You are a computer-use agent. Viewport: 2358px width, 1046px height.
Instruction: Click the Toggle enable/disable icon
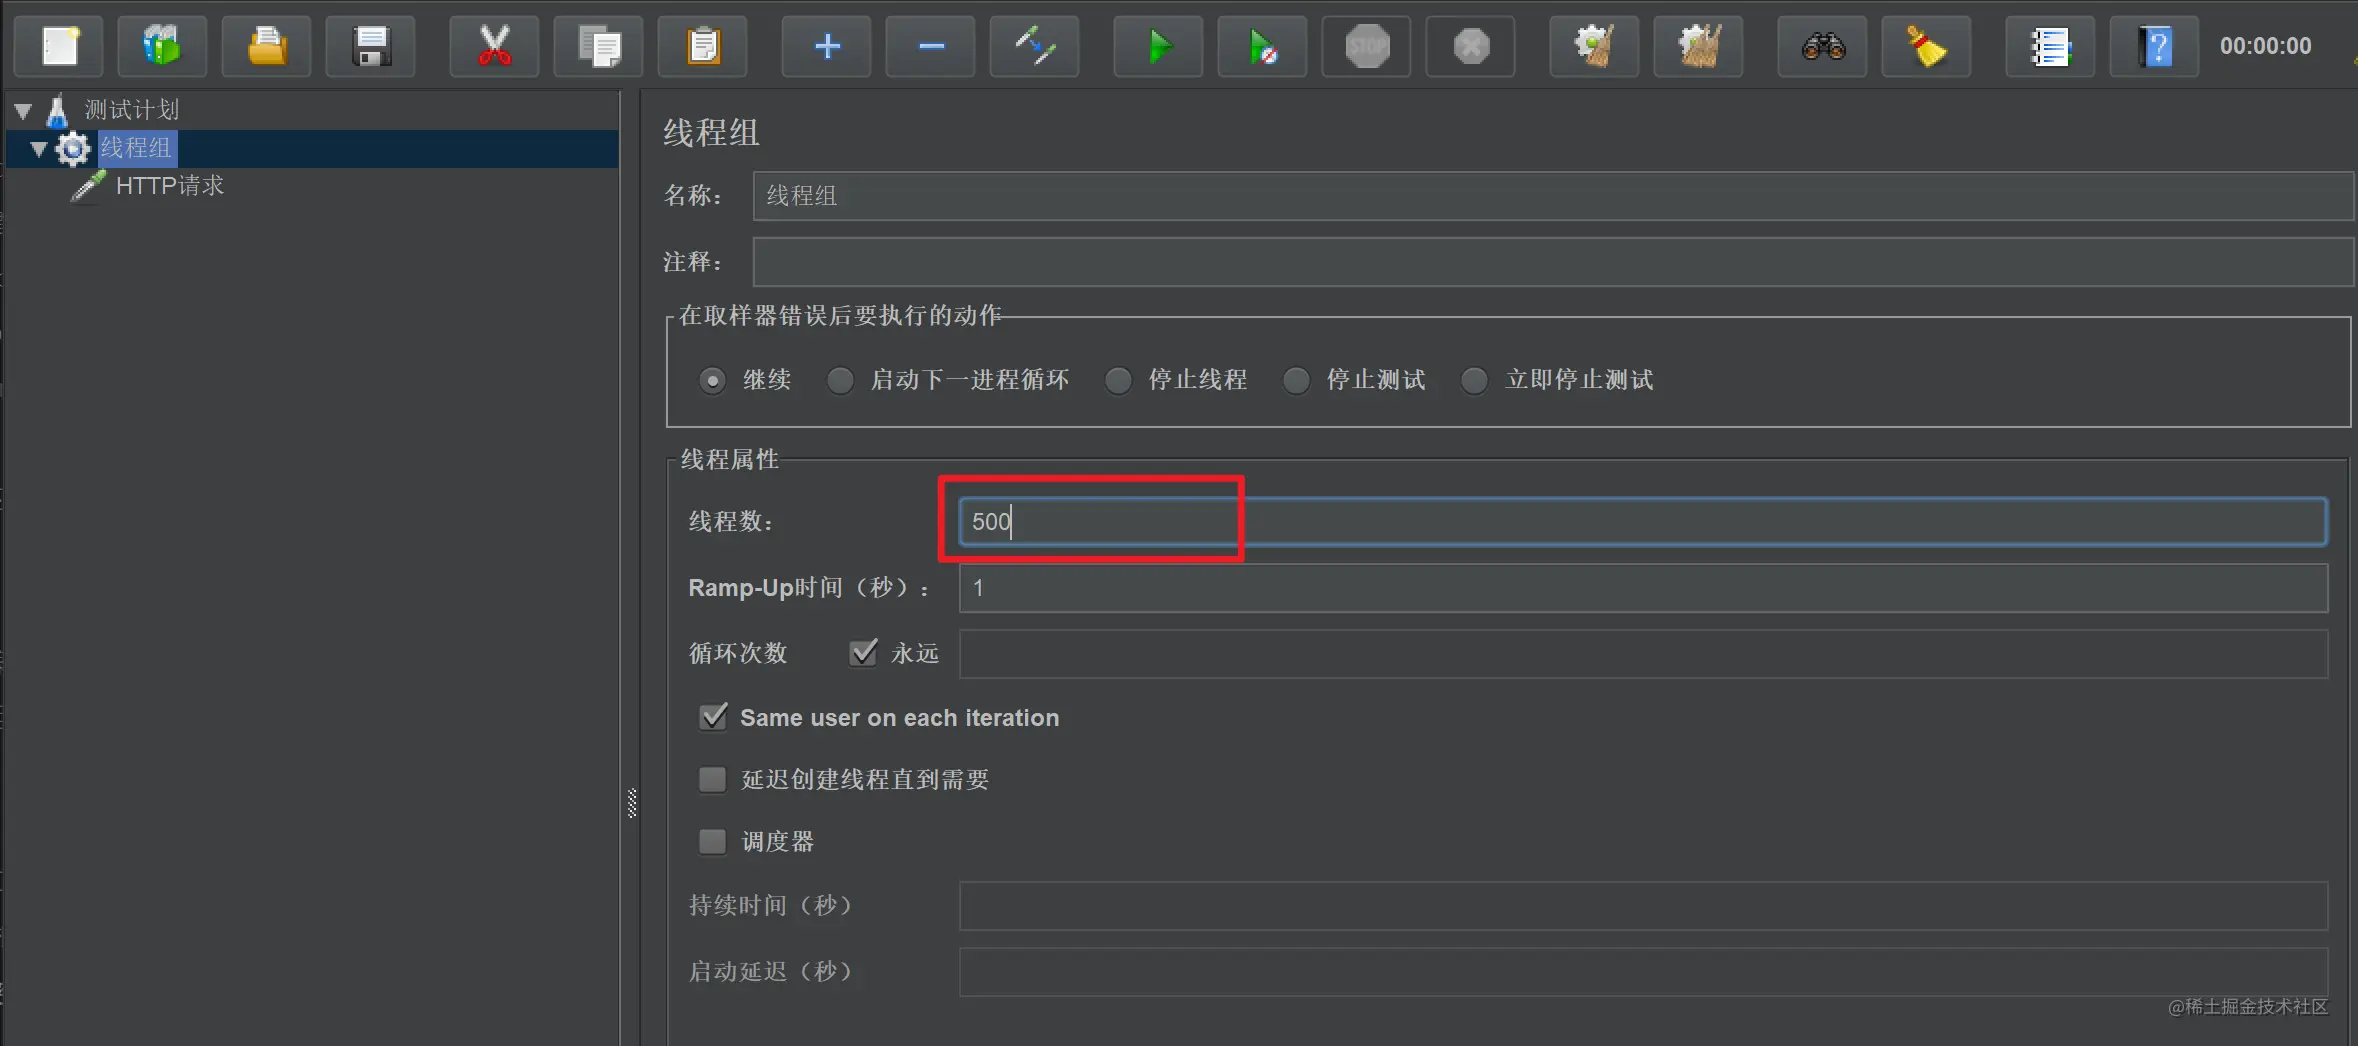point(1034,46)
